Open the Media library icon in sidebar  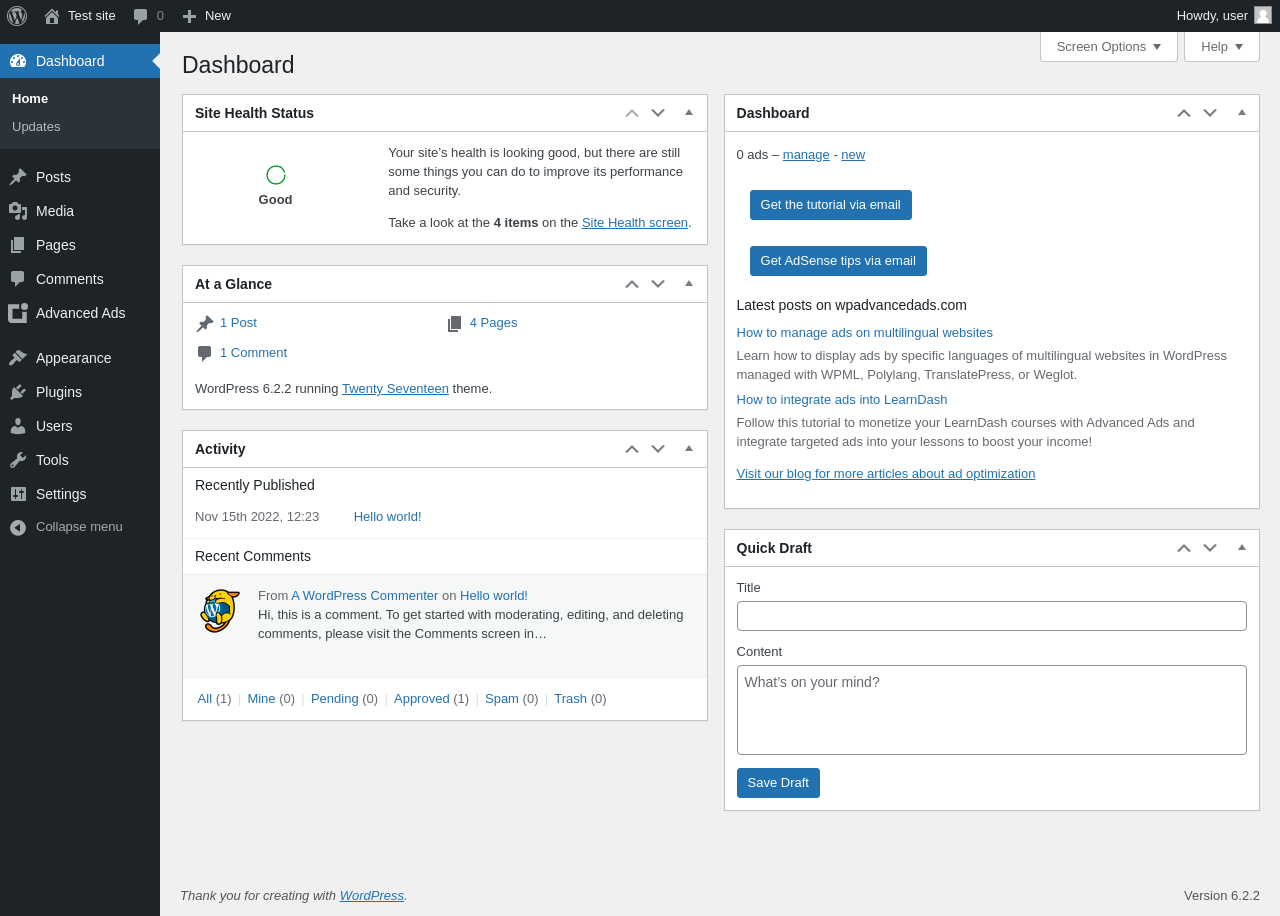[18, 211]
